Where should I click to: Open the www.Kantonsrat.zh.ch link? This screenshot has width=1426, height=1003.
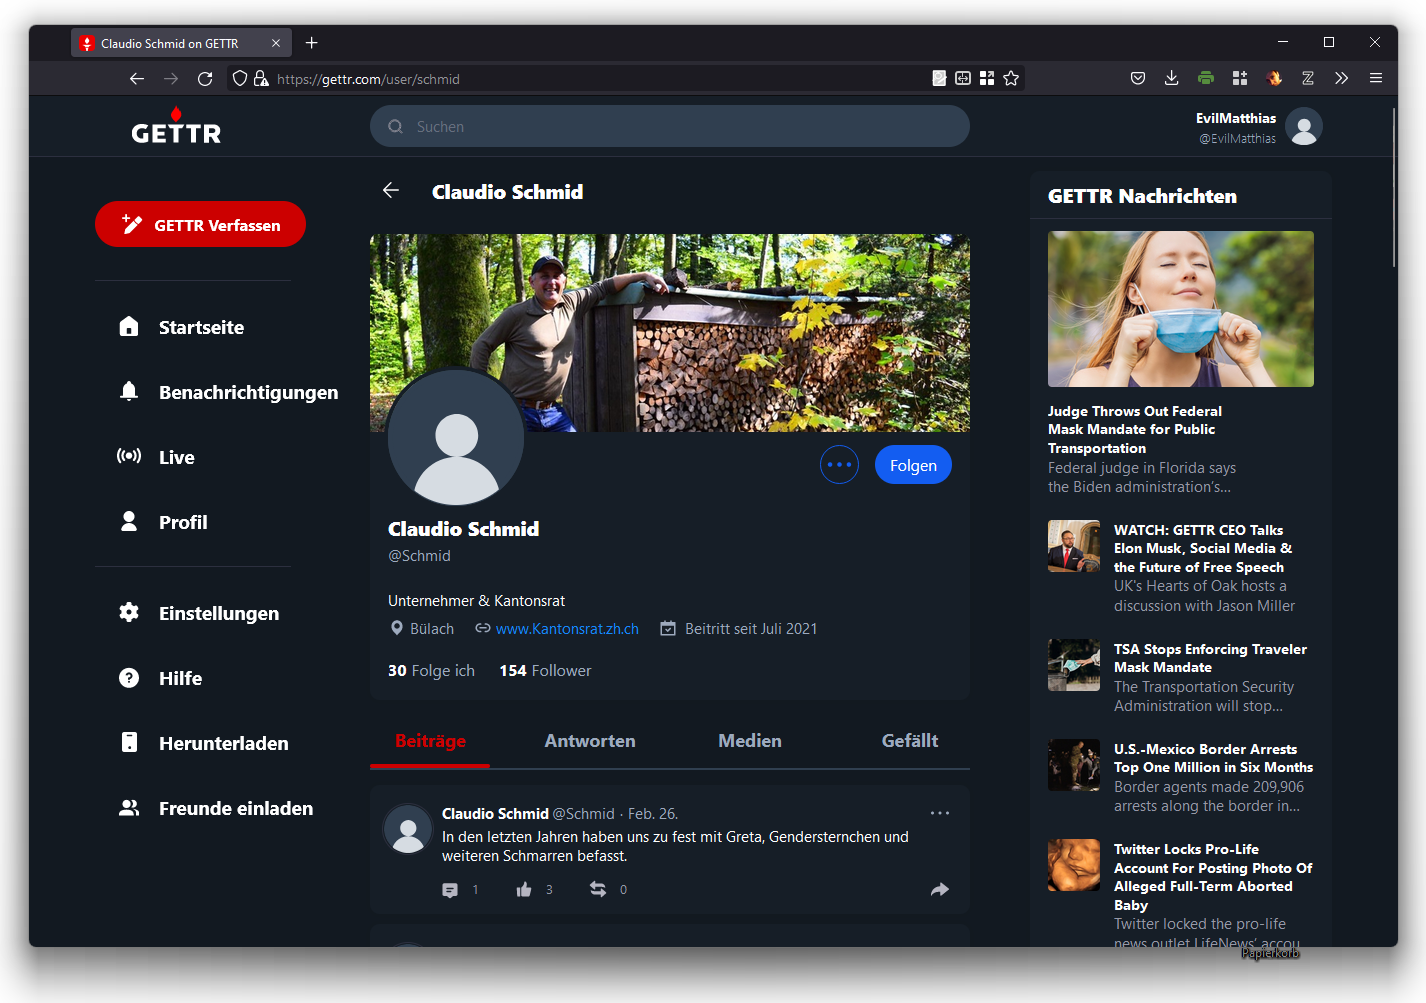point(567,629)
